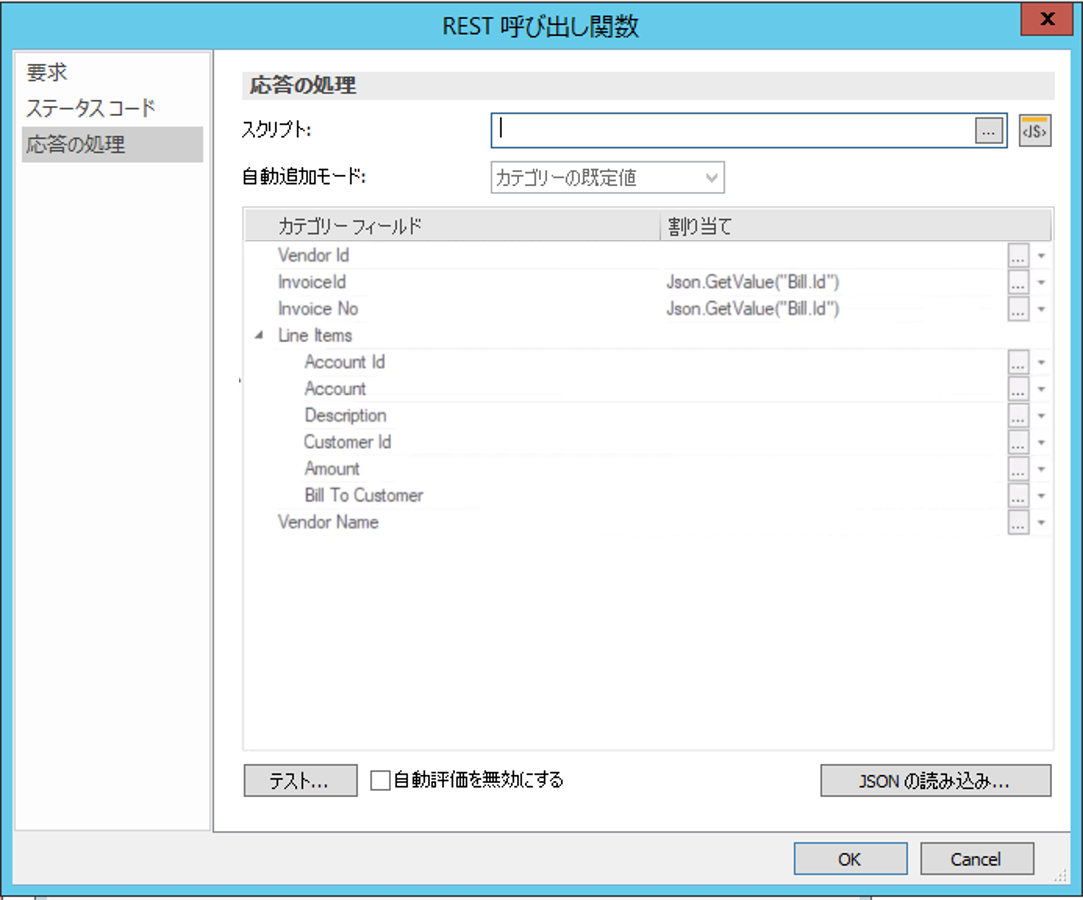Open ellipsis editor for Account Id row
1083x900 pixels.
click(x=1018, y=363)
